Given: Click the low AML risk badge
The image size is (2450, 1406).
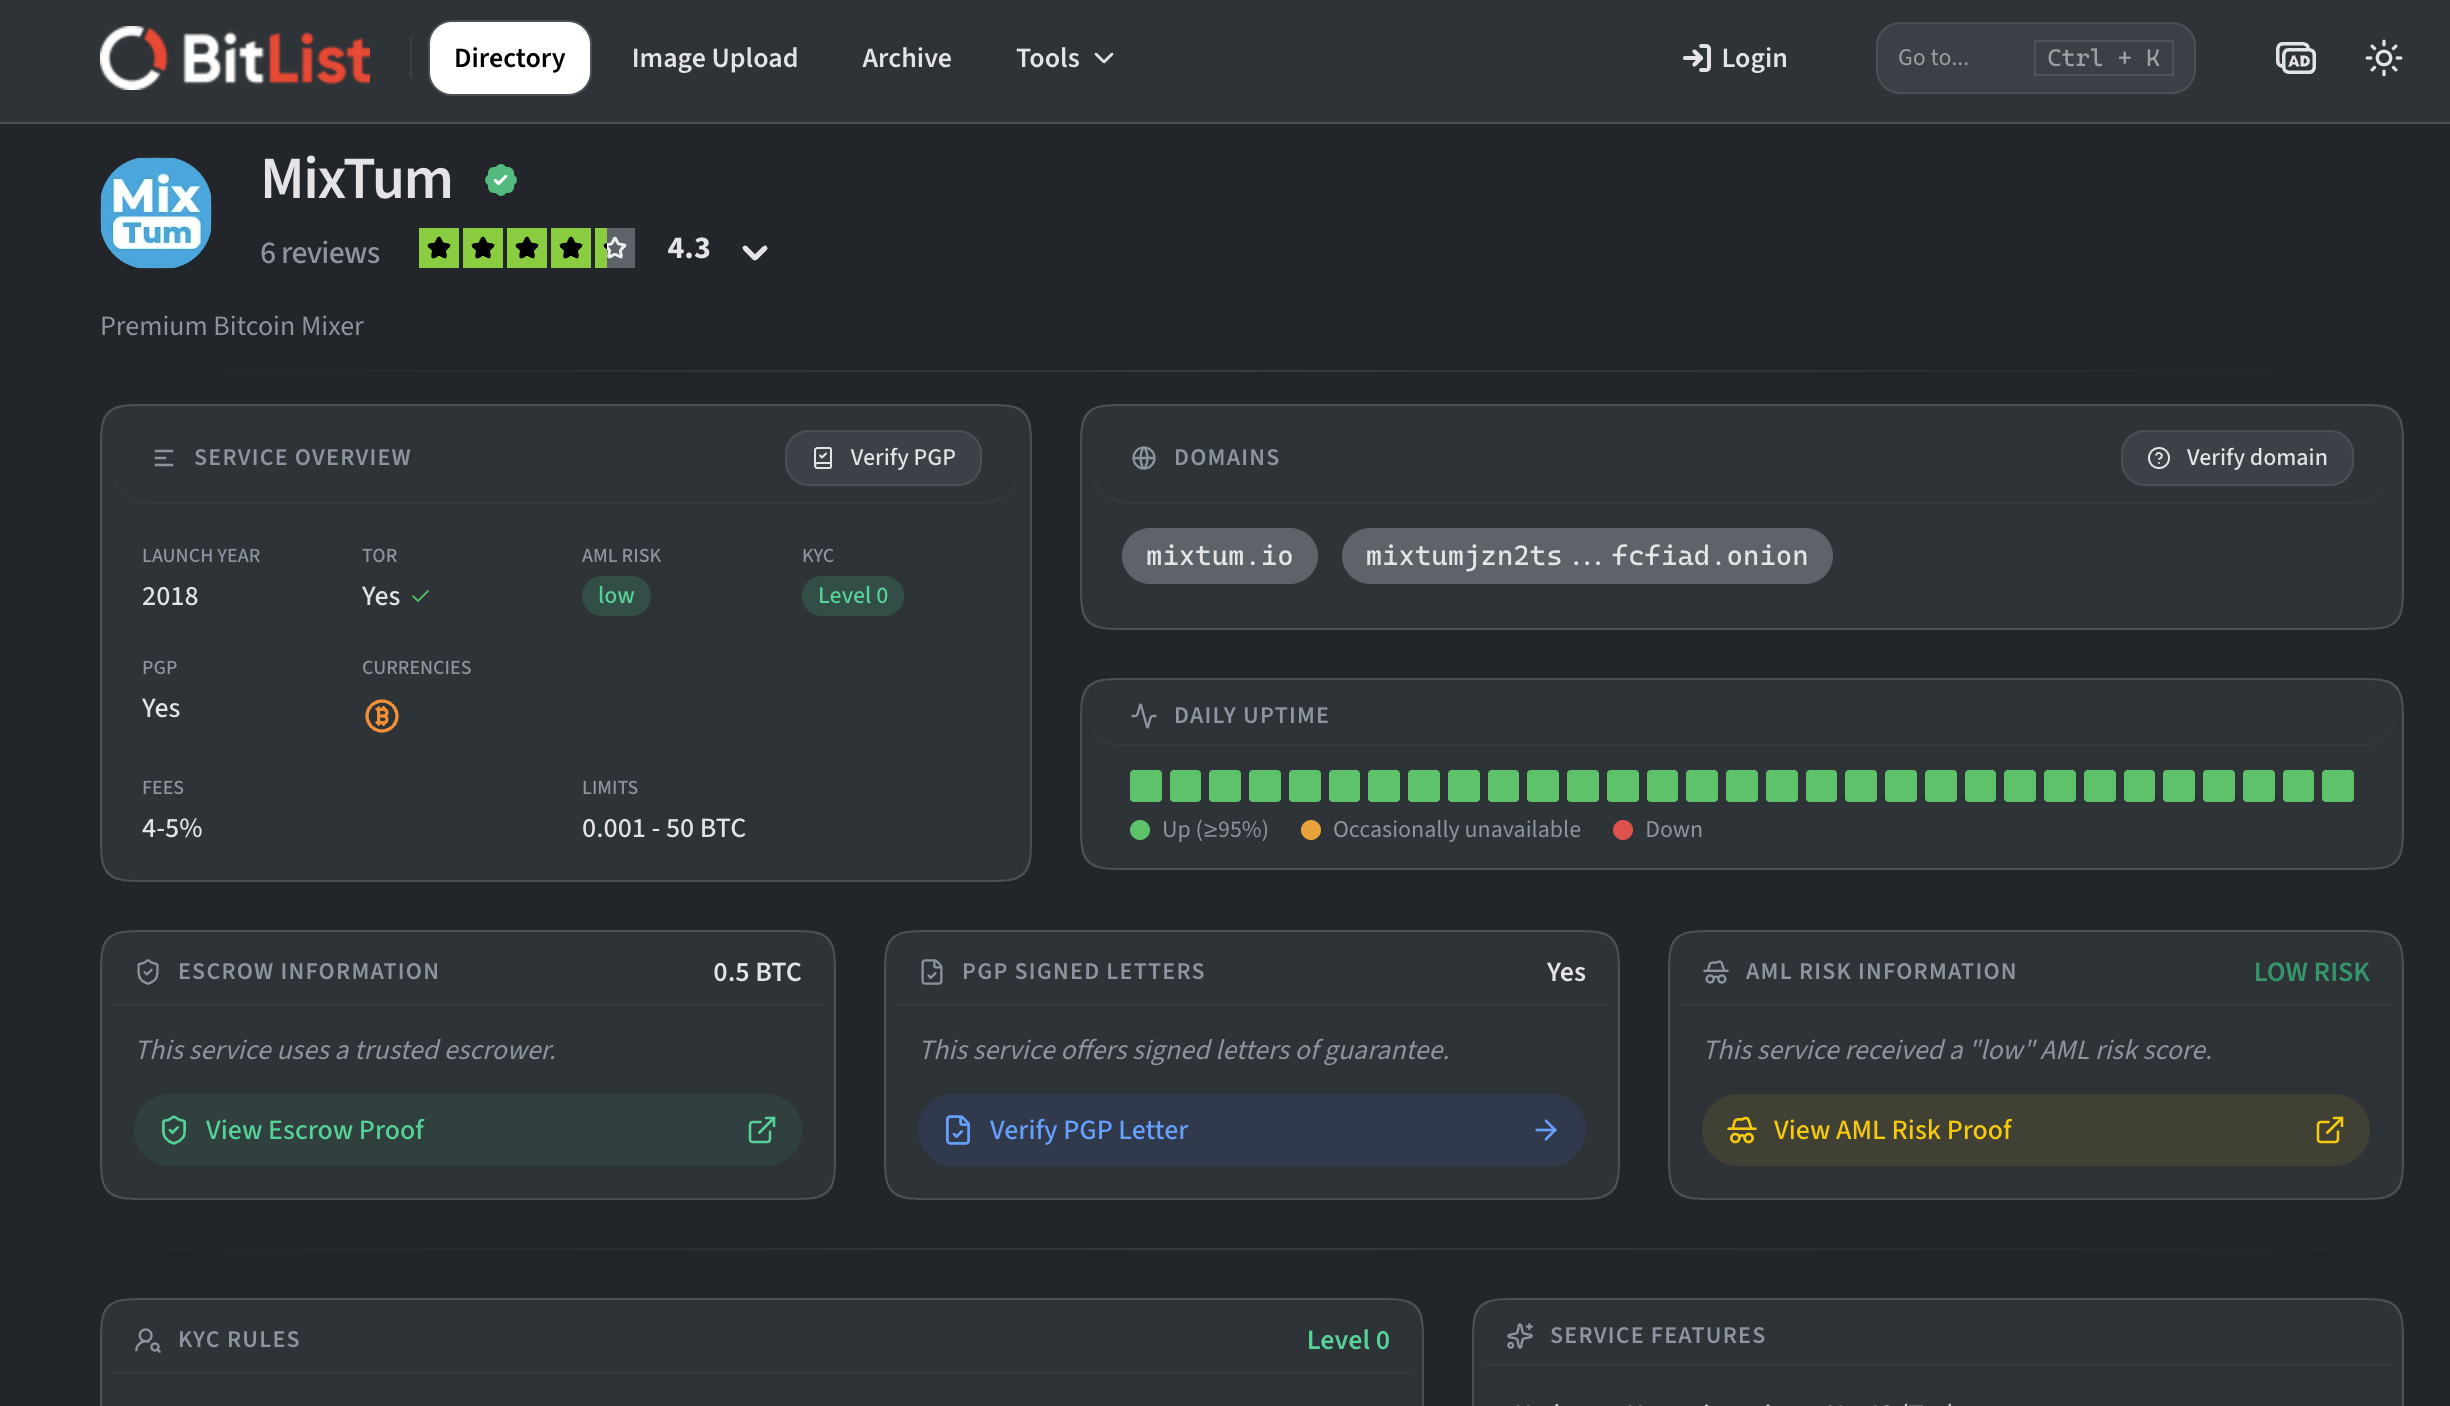Looking at the screenshot, I should (616, 596).
